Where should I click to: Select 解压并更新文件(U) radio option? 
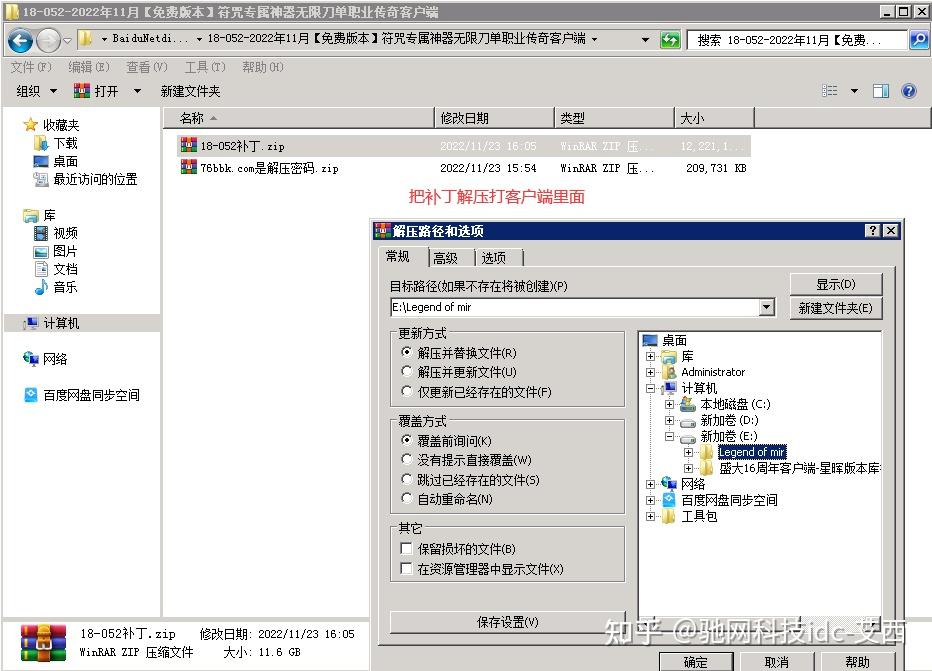click(x=407, y=371)
